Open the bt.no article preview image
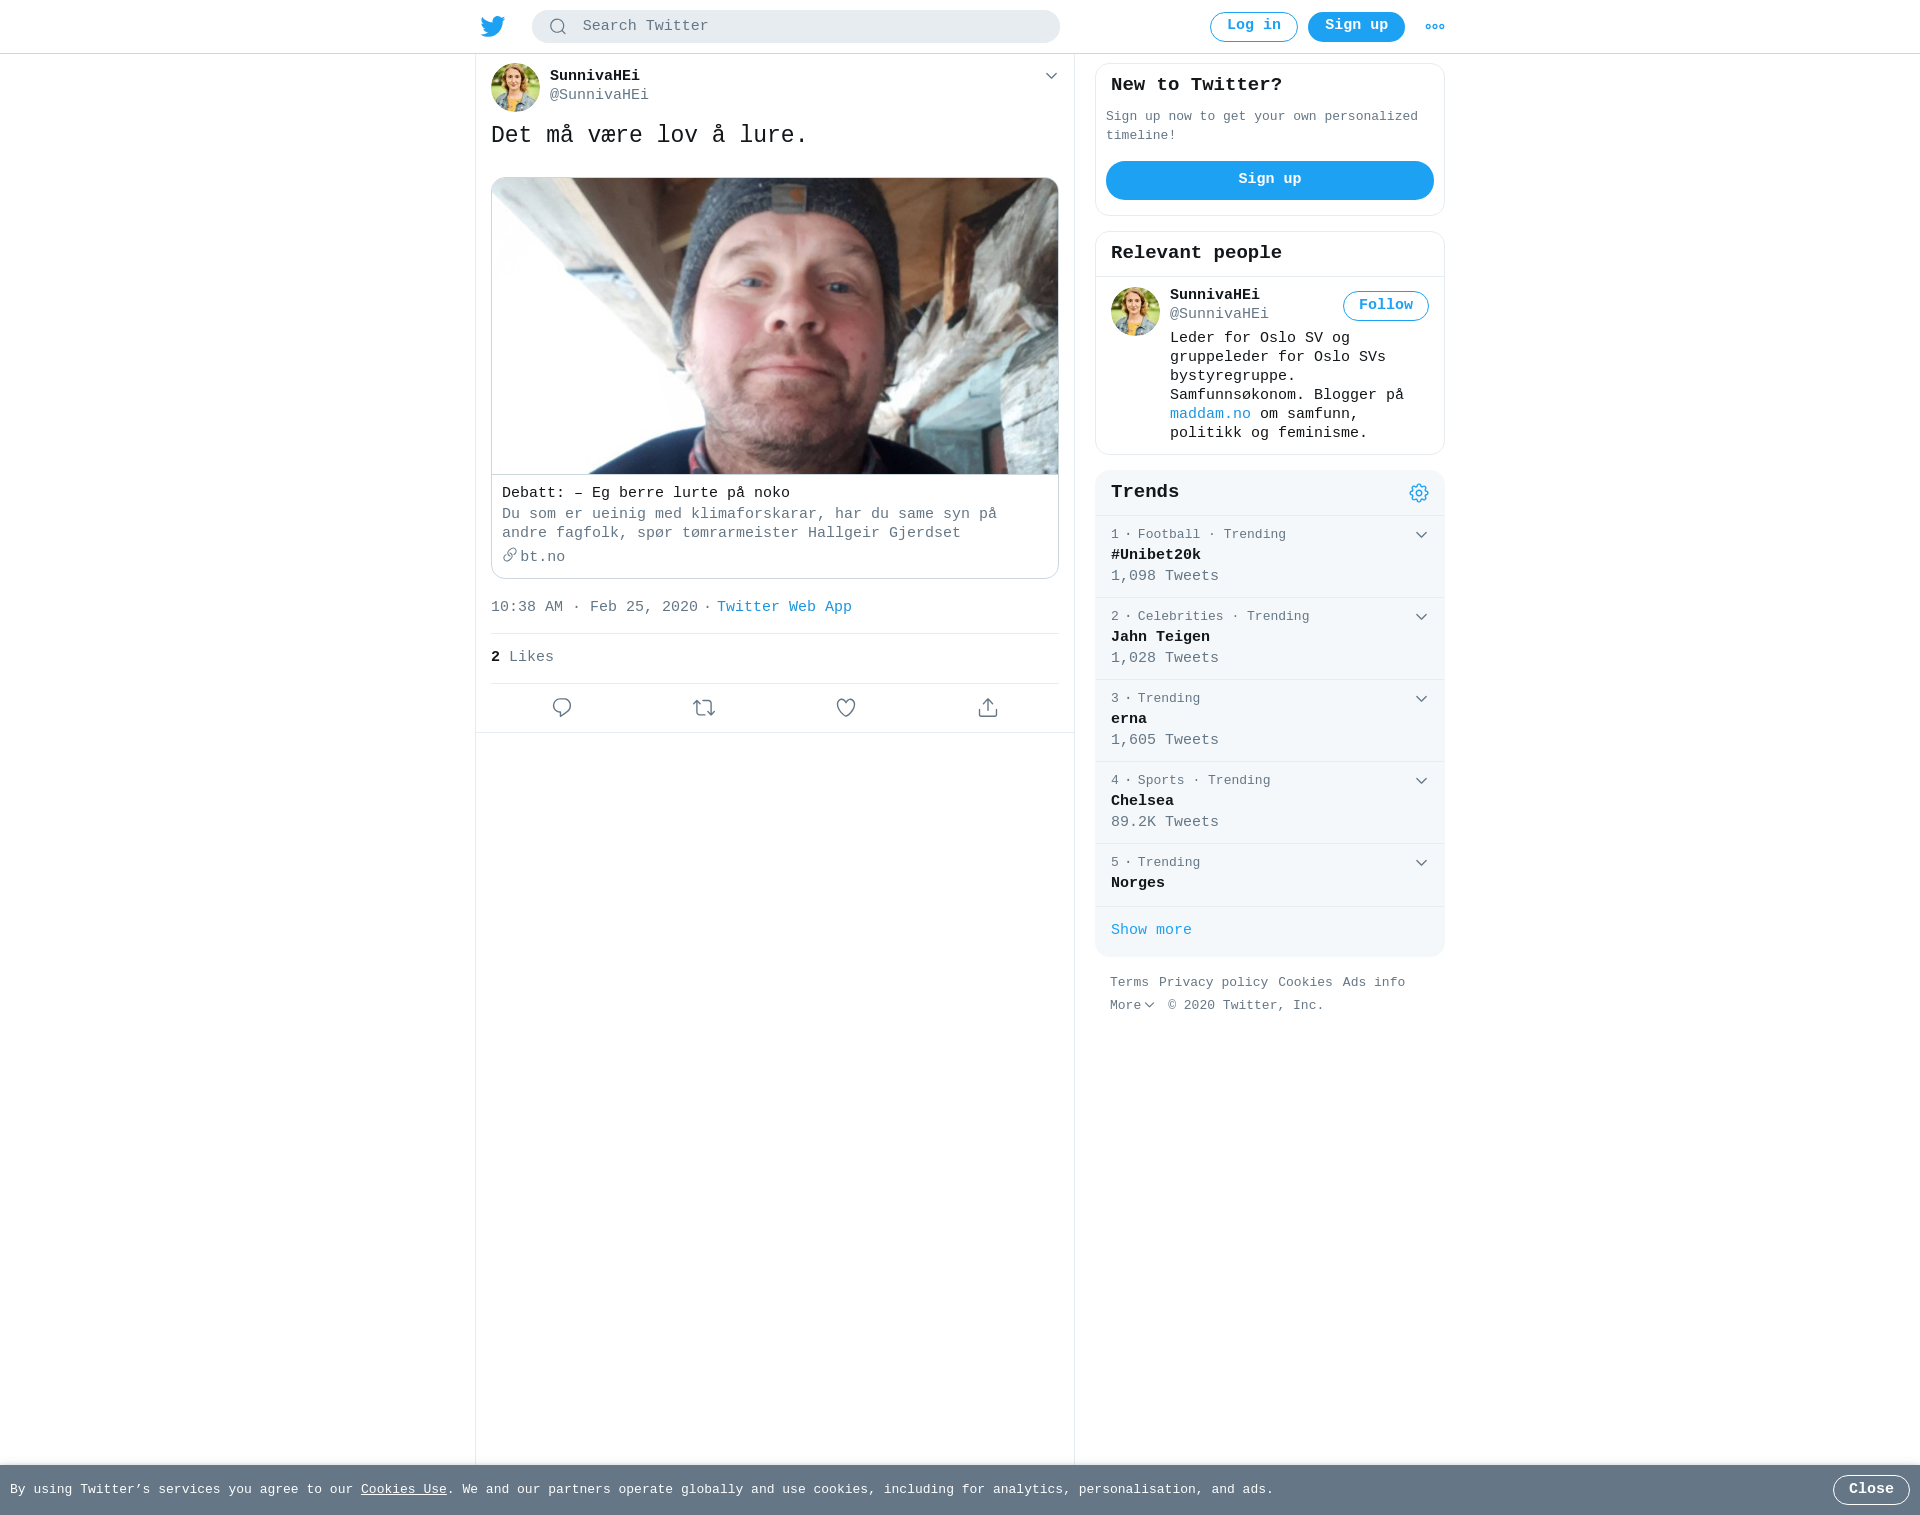 tap(775, 326)
